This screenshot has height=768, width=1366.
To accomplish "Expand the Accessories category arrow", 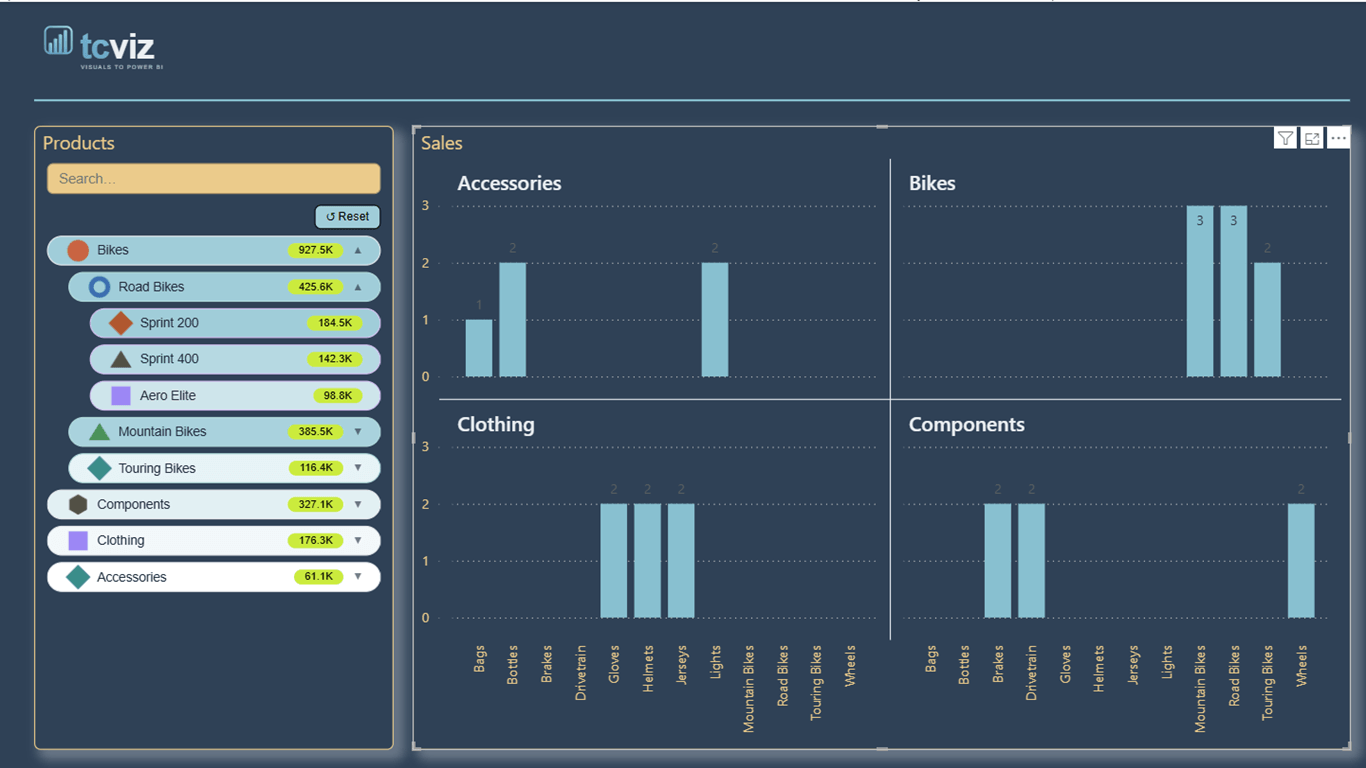I will click(358, 577).
